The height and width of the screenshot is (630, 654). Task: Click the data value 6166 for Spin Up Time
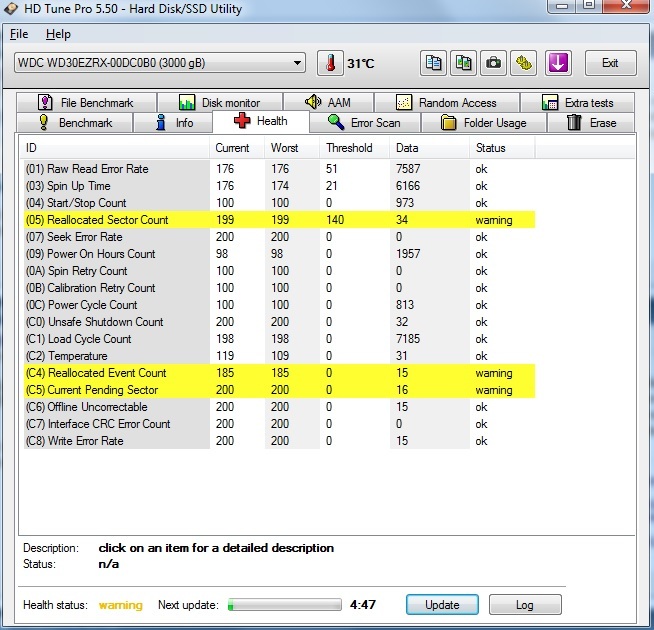[408, 186]
